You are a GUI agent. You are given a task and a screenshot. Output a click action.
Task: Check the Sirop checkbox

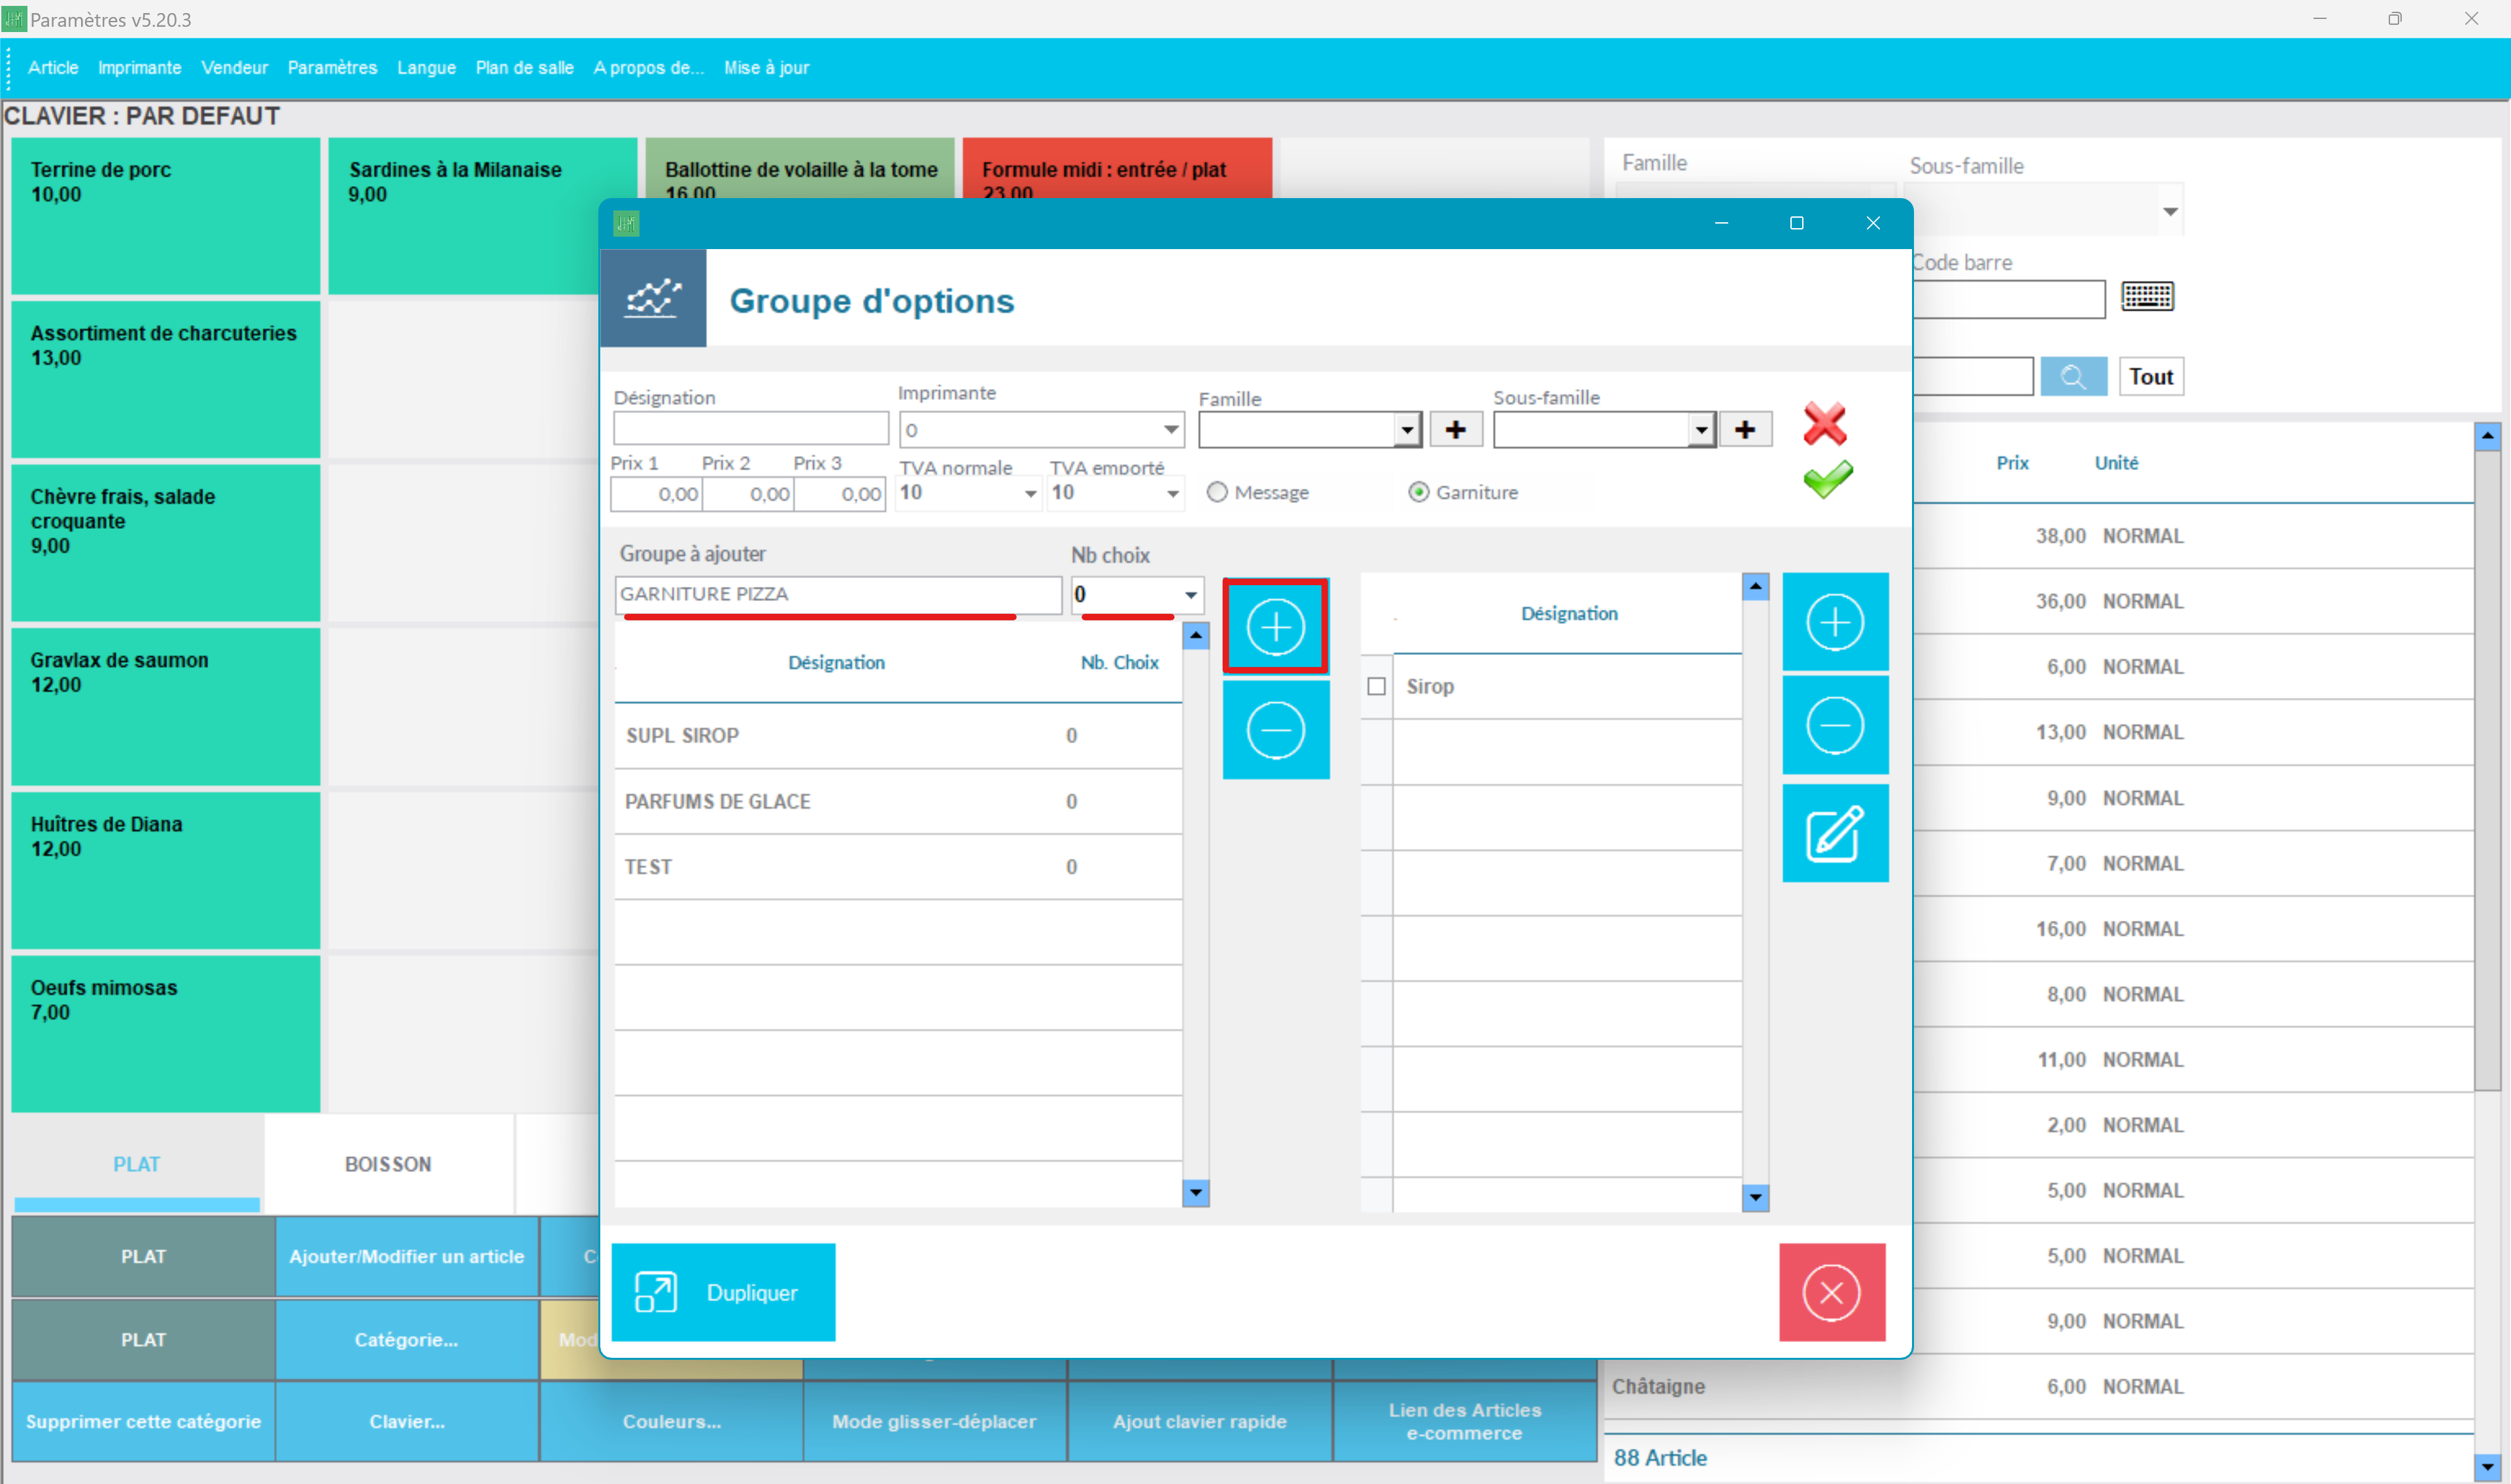(1376, 686)
